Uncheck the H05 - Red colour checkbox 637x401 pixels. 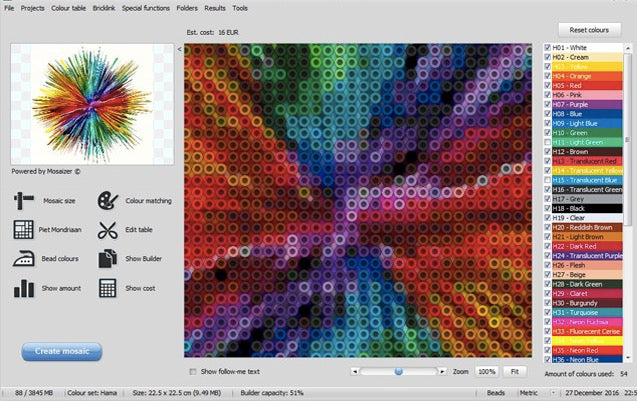pos(548,86)
